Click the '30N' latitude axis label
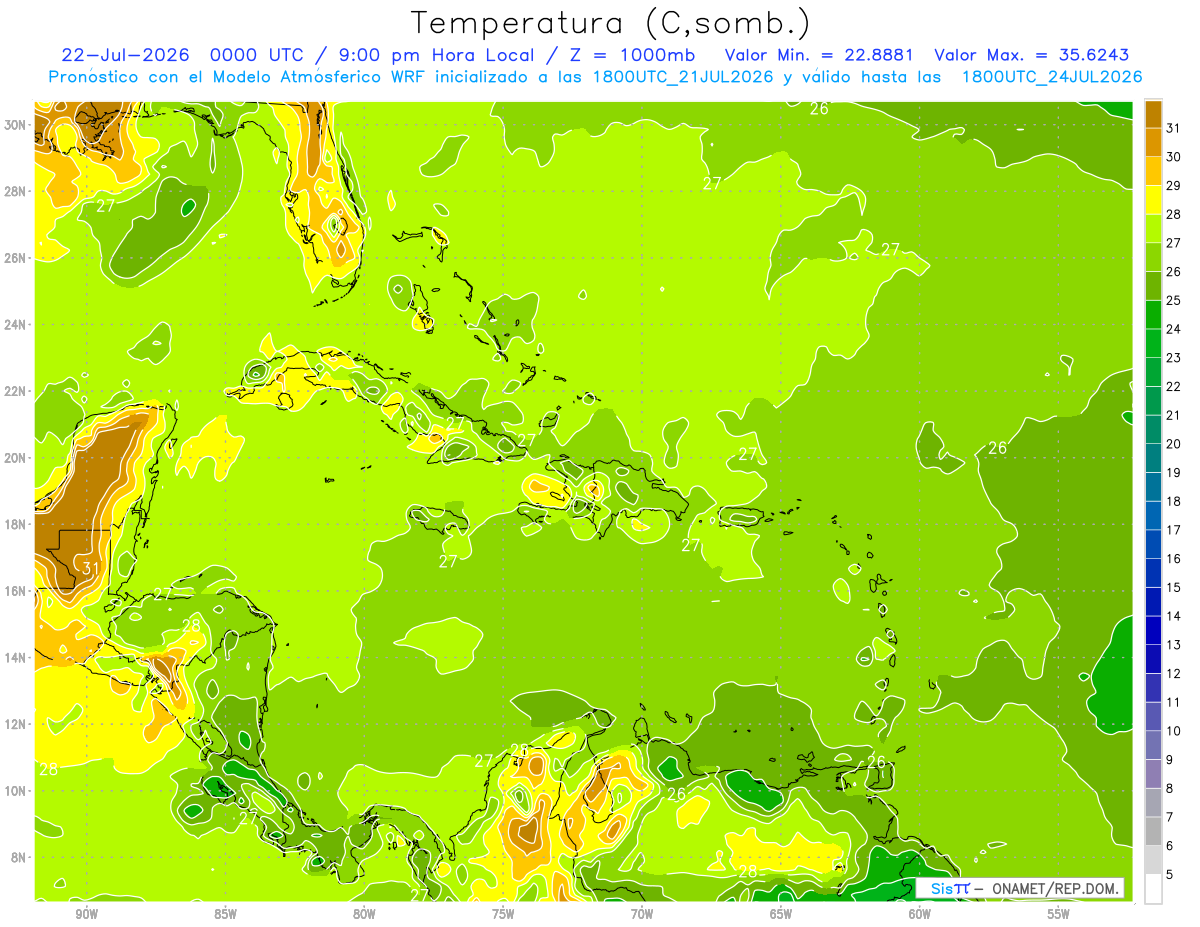This screenshot has width=1200, height=927. (x=15, y=124)
